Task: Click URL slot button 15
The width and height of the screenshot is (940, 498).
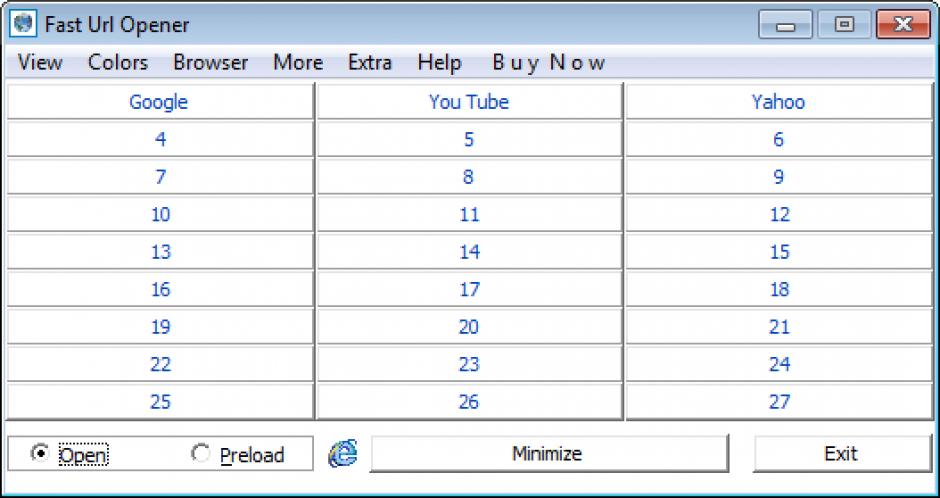Action: [779, 251]
